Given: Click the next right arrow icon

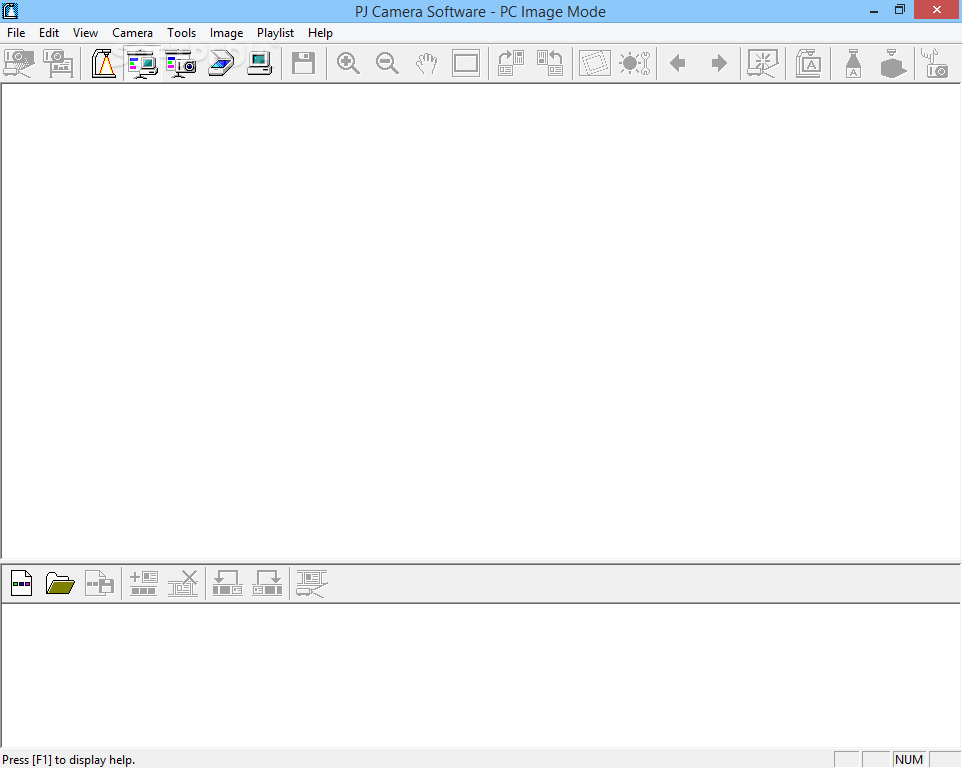Looking at the screenshot, I should [x=718, y=63].
